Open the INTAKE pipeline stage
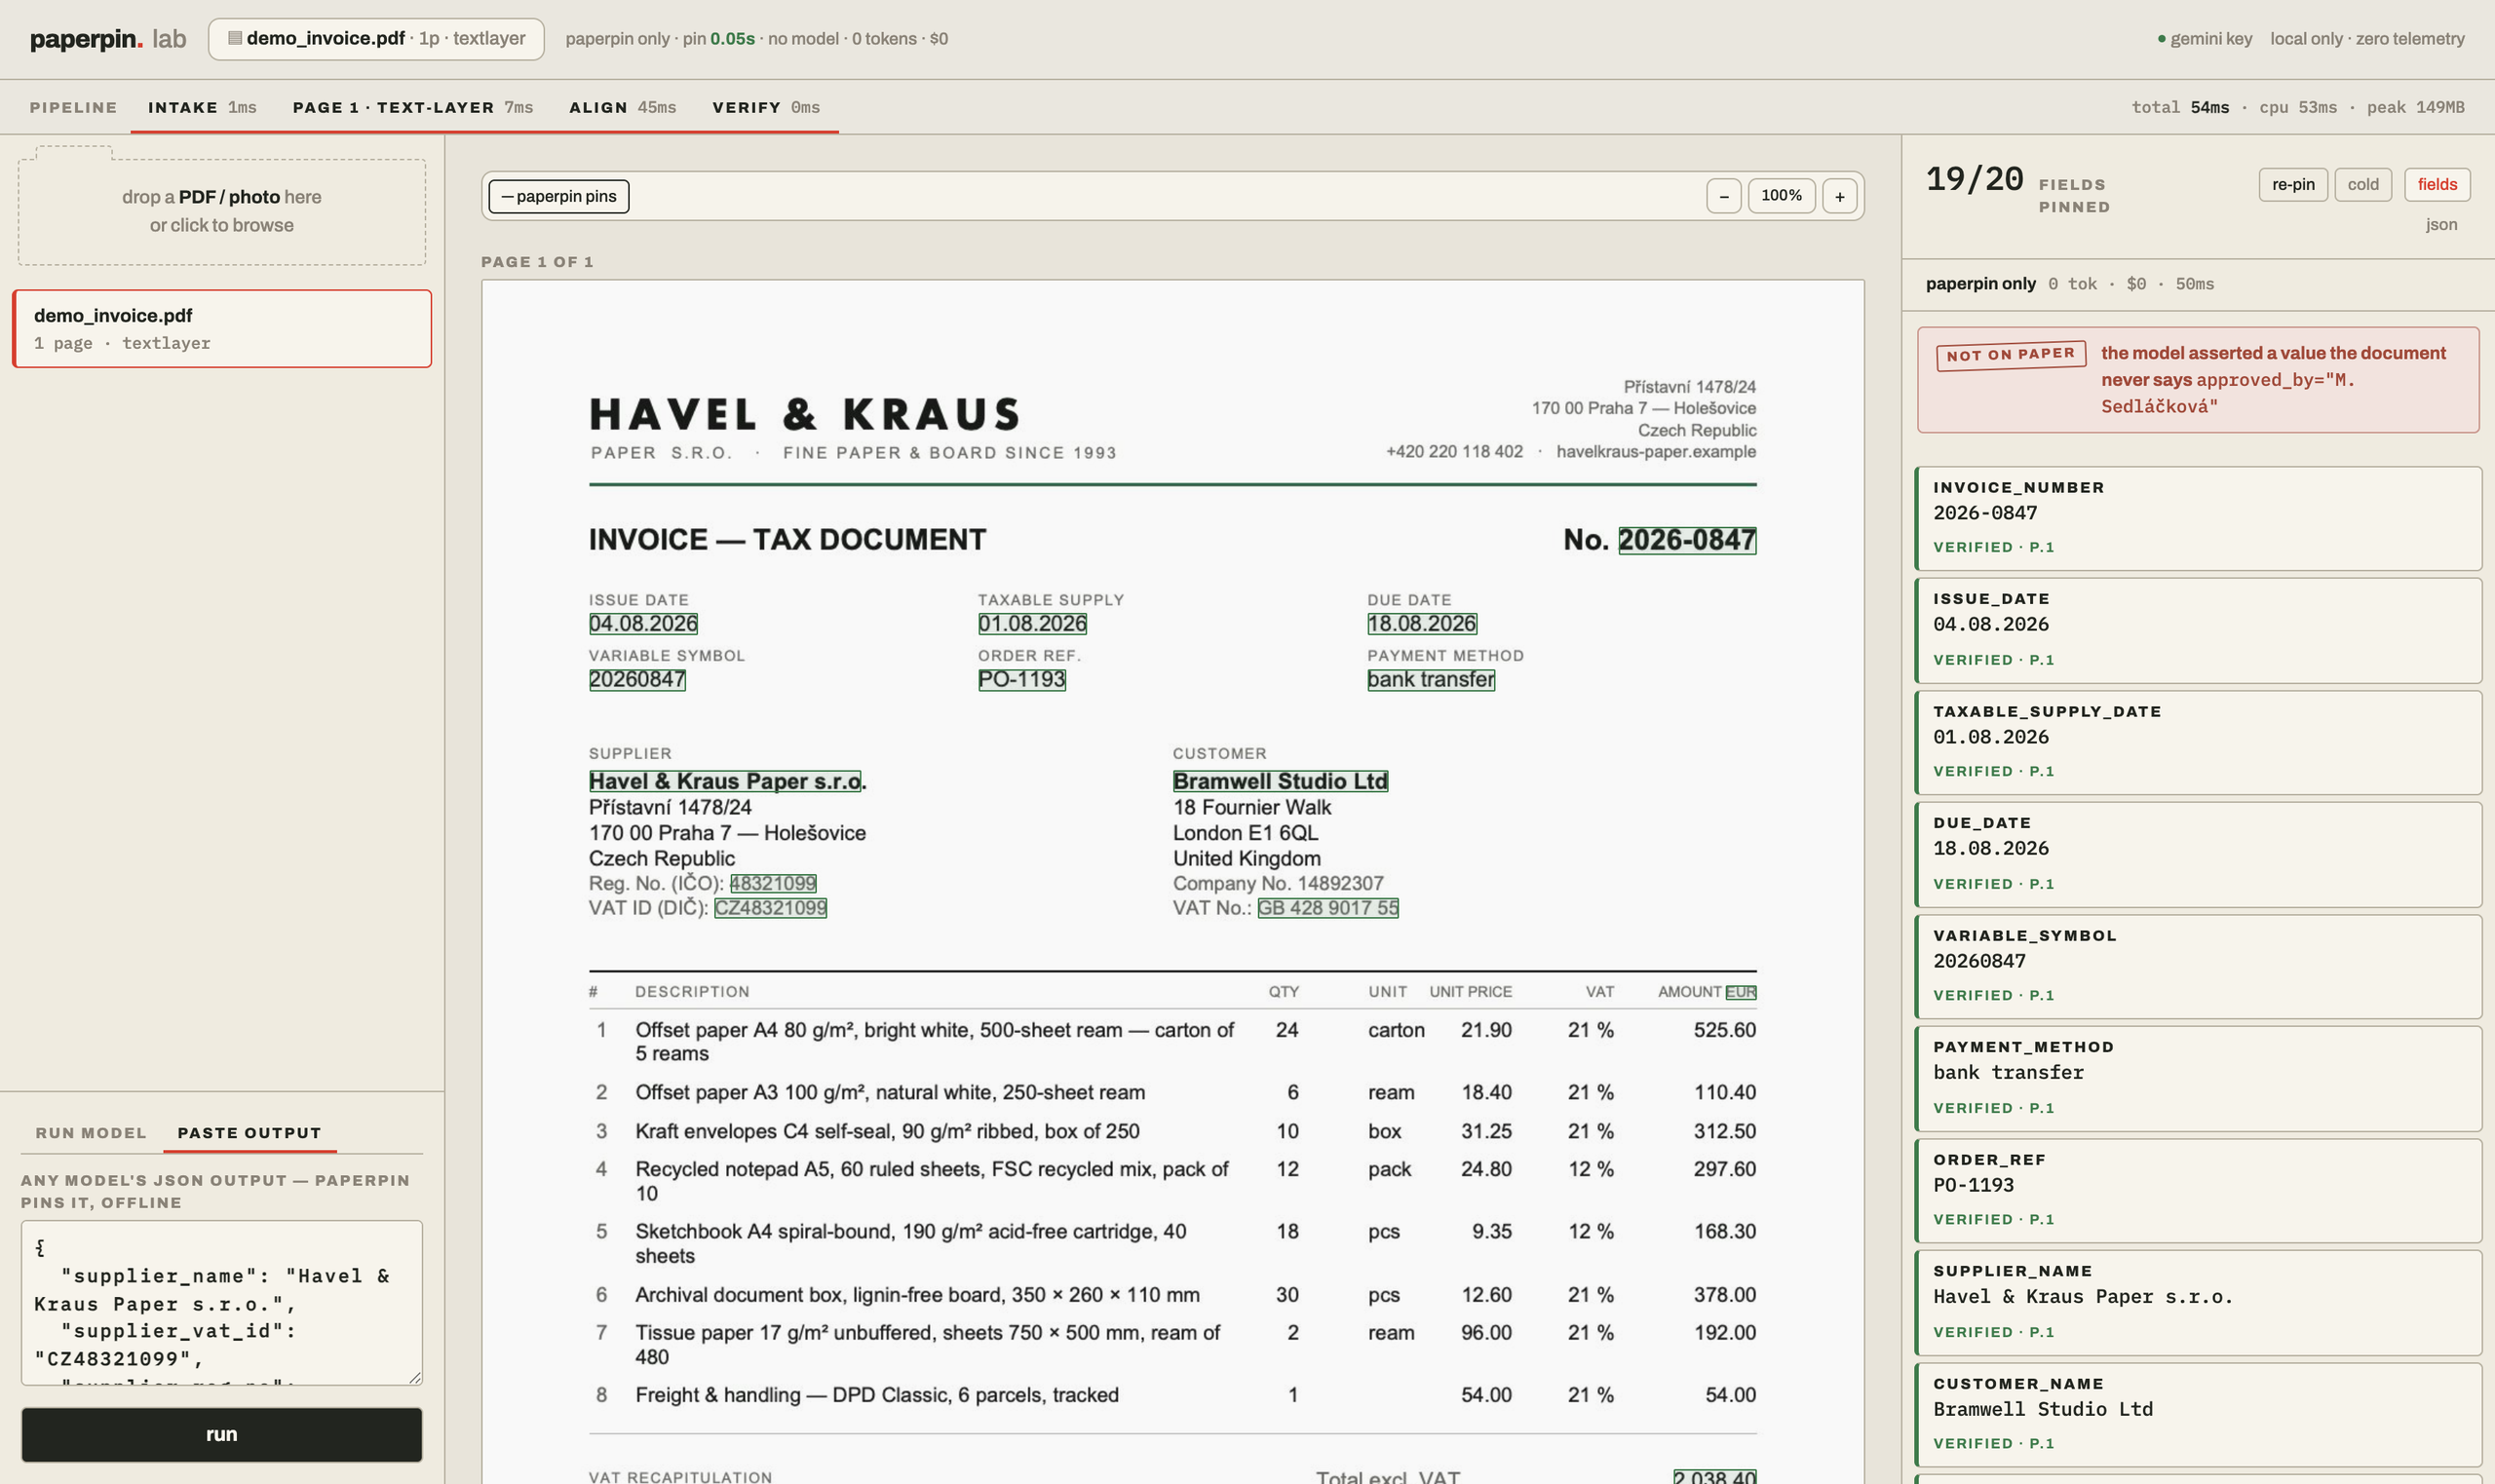2495x1484 pixels. [202, 107]
